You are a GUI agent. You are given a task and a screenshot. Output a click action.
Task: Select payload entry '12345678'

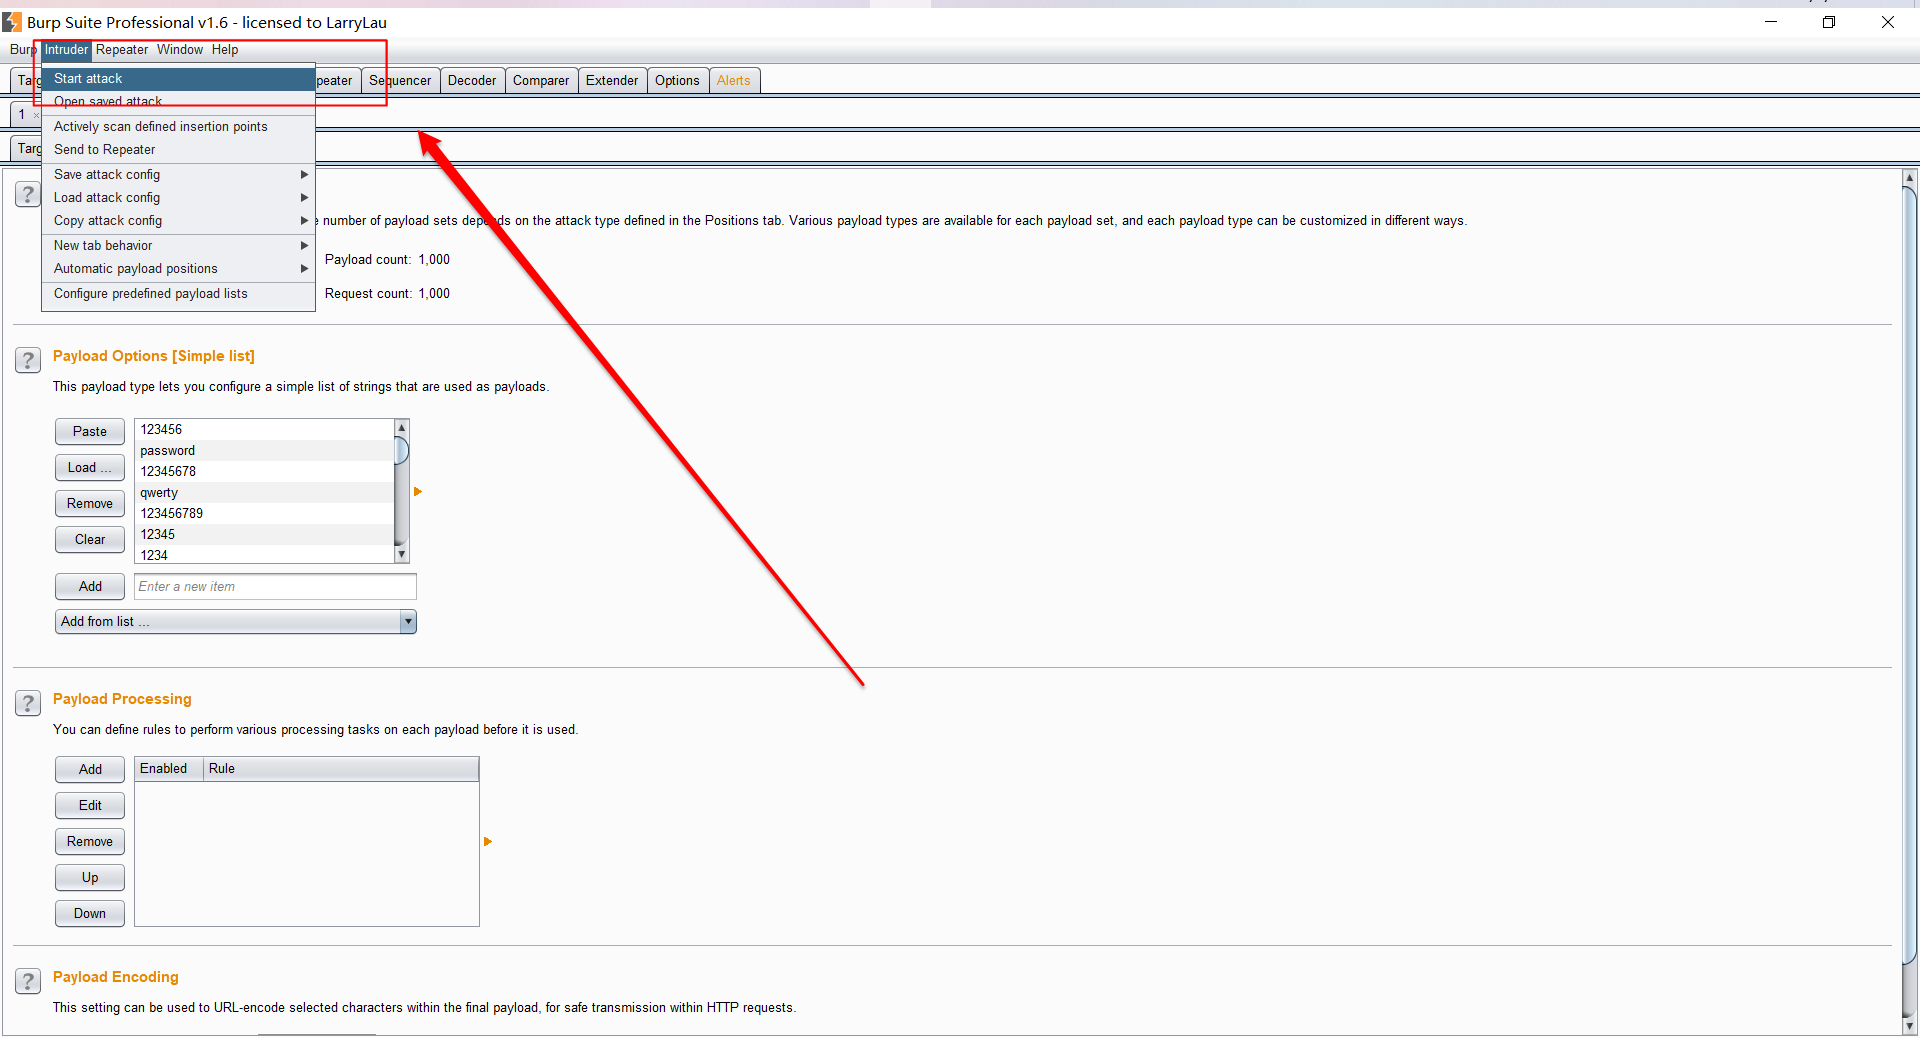coord(265,472)
